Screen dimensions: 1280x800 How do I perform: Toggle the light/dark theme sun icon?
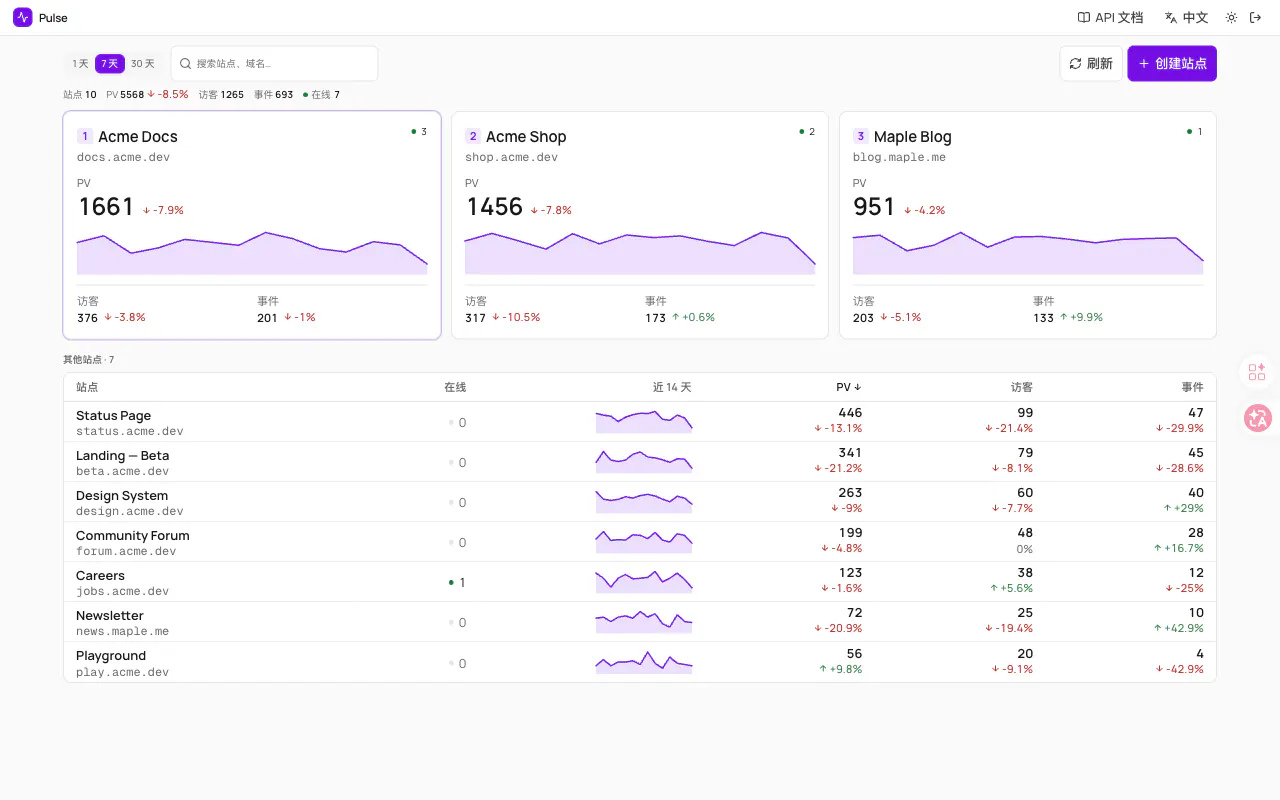1231,18
